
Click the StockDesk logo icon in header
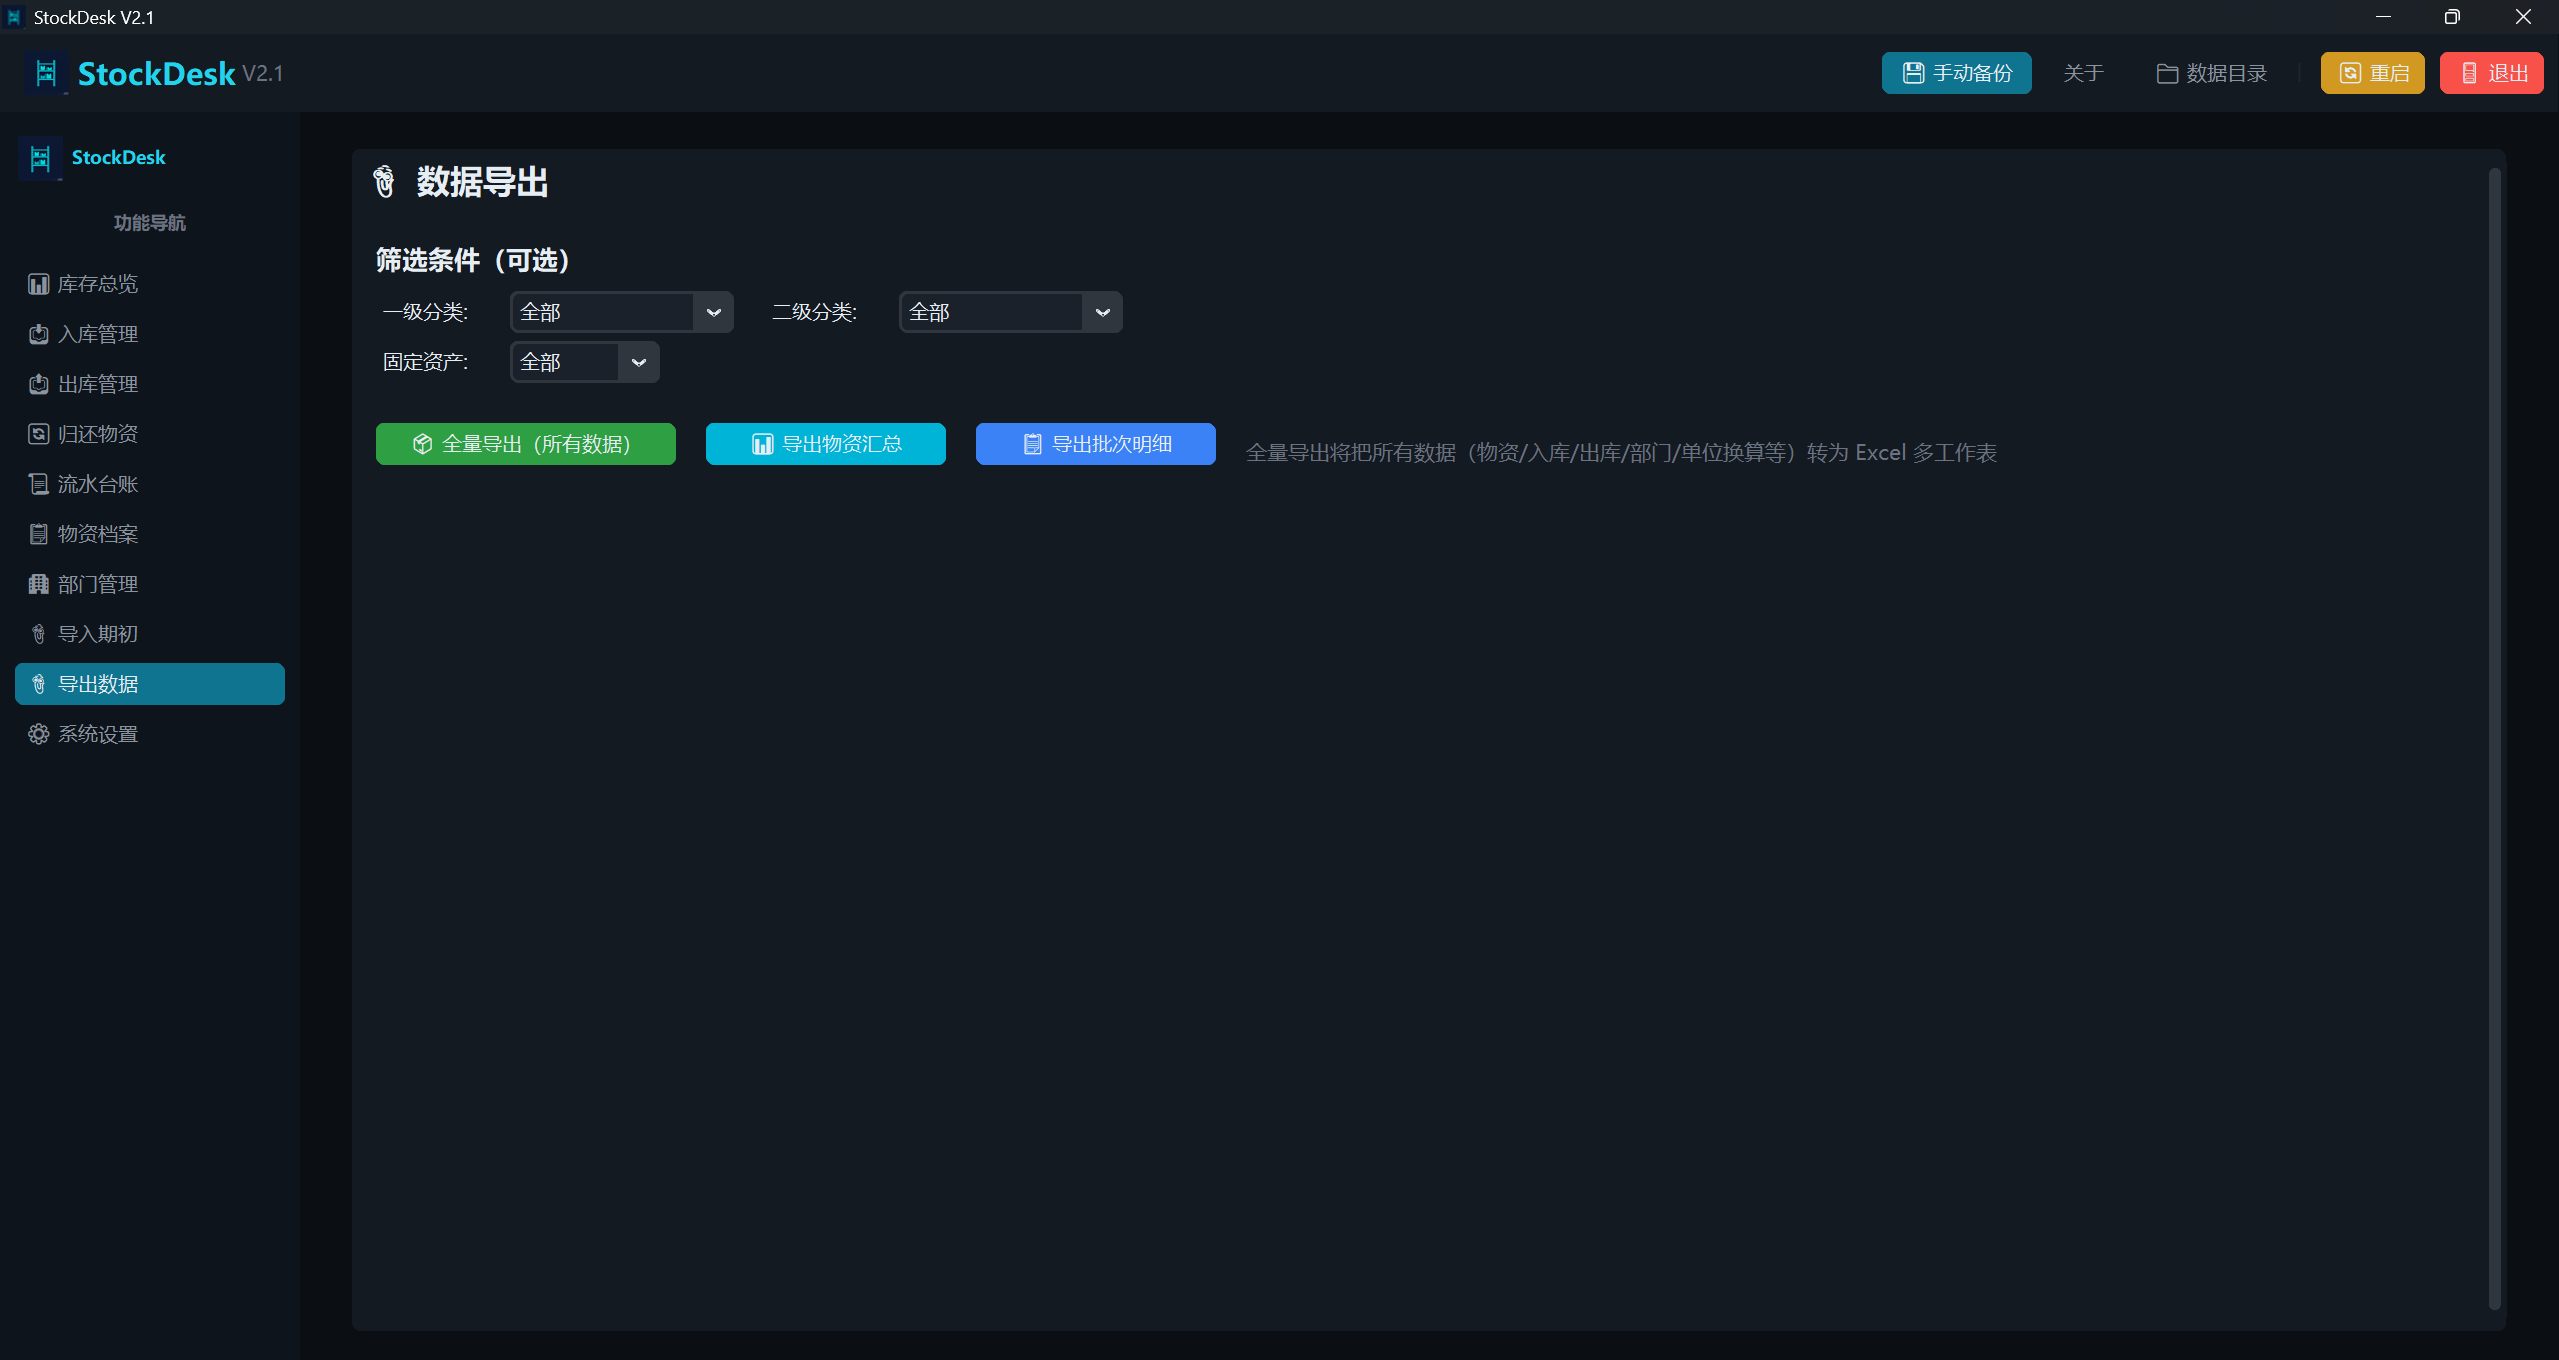click(x=46, y=73)
